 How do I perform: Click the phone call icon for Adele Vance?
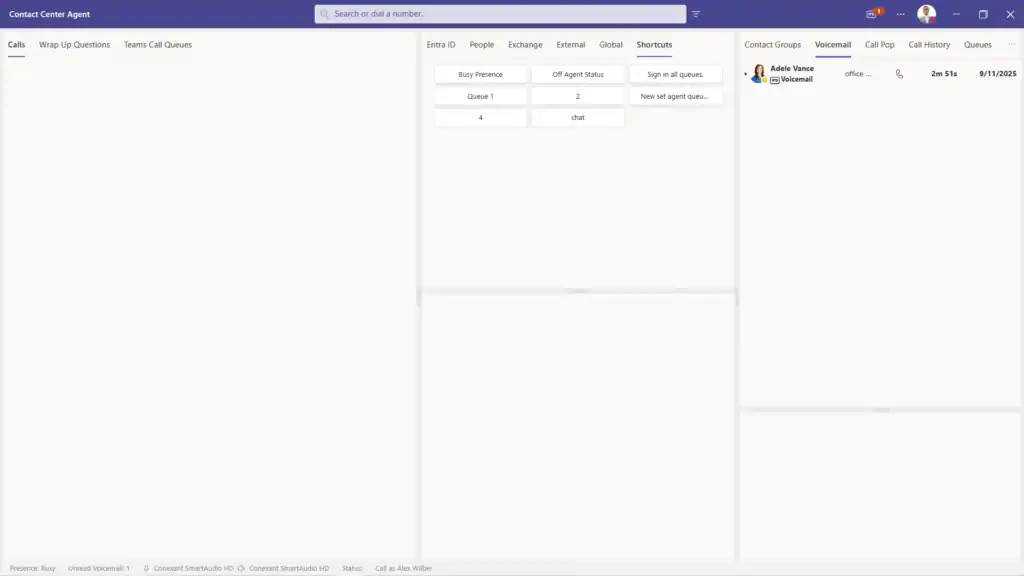pyautogui.click(x=899, y=74)
